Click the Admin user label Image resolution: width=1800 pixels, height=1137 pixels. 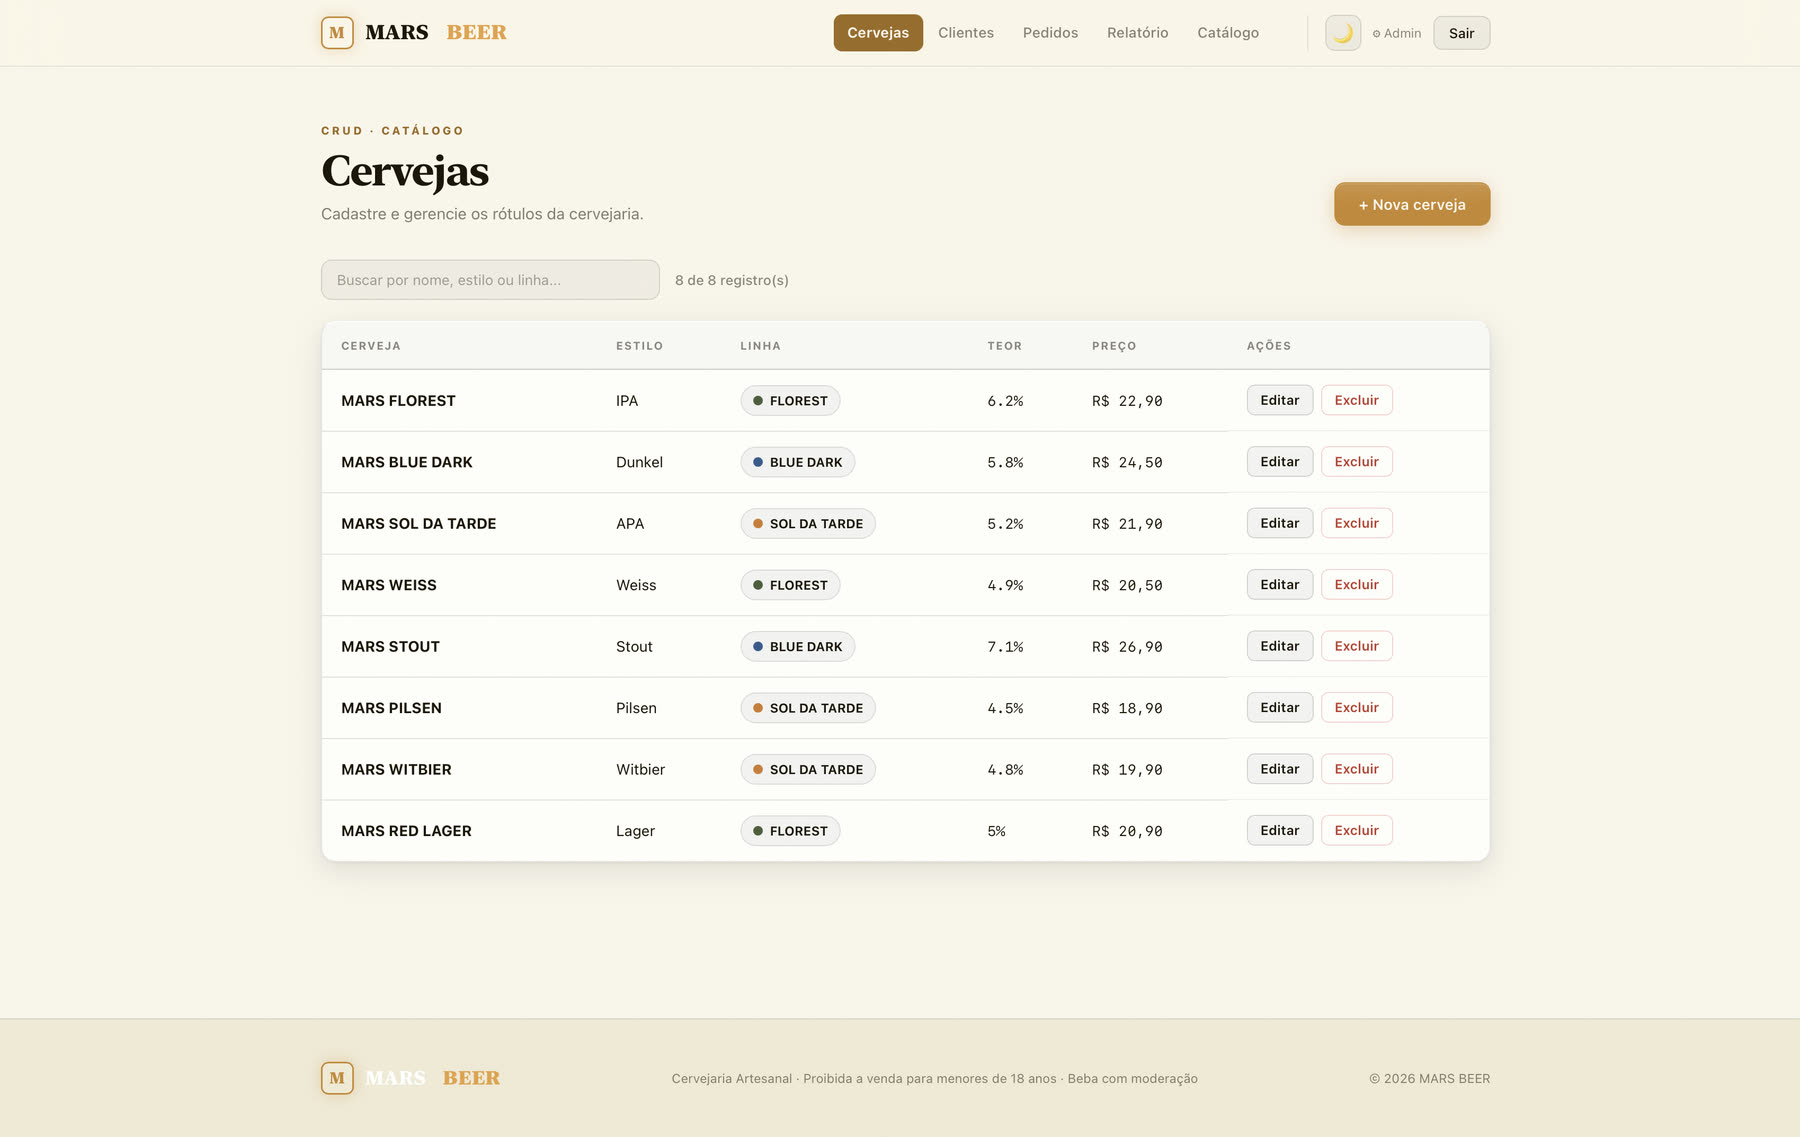tap(1397, 33)
